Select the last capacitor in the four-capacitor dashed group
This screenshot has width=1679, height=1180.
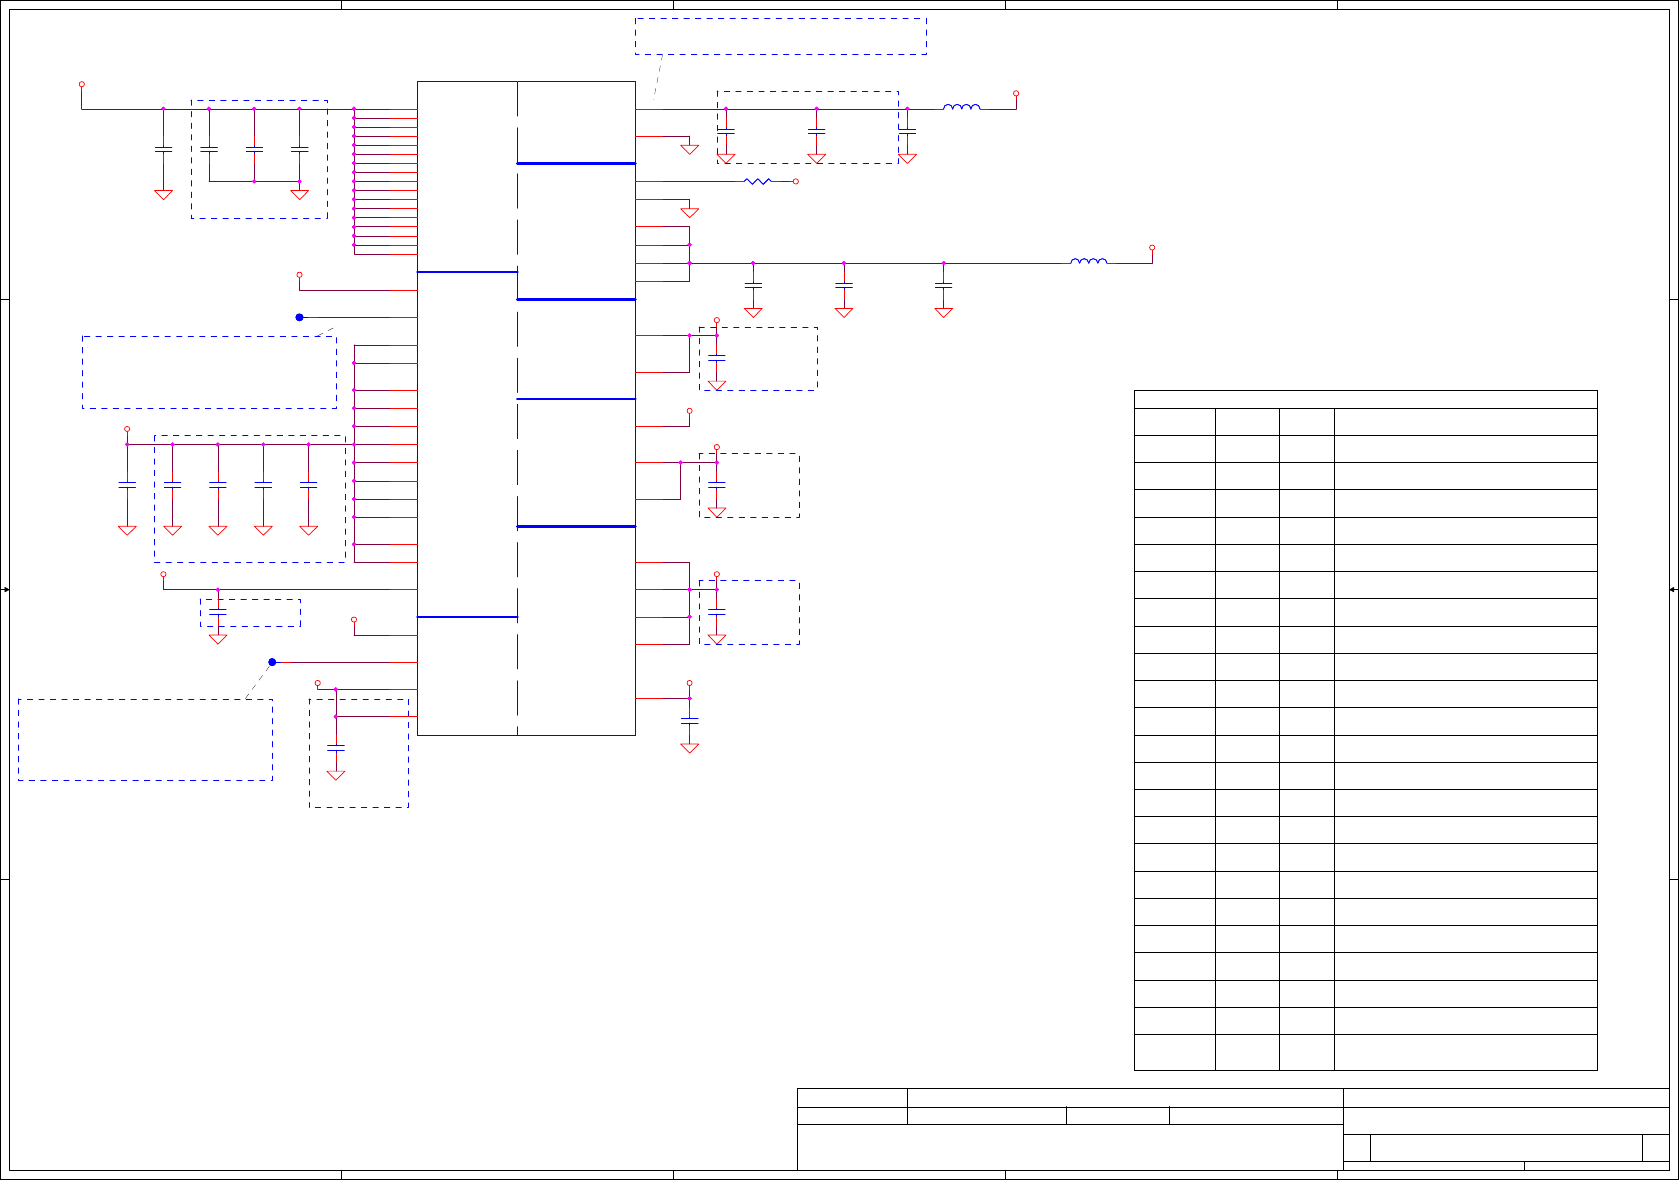[308, 485]
